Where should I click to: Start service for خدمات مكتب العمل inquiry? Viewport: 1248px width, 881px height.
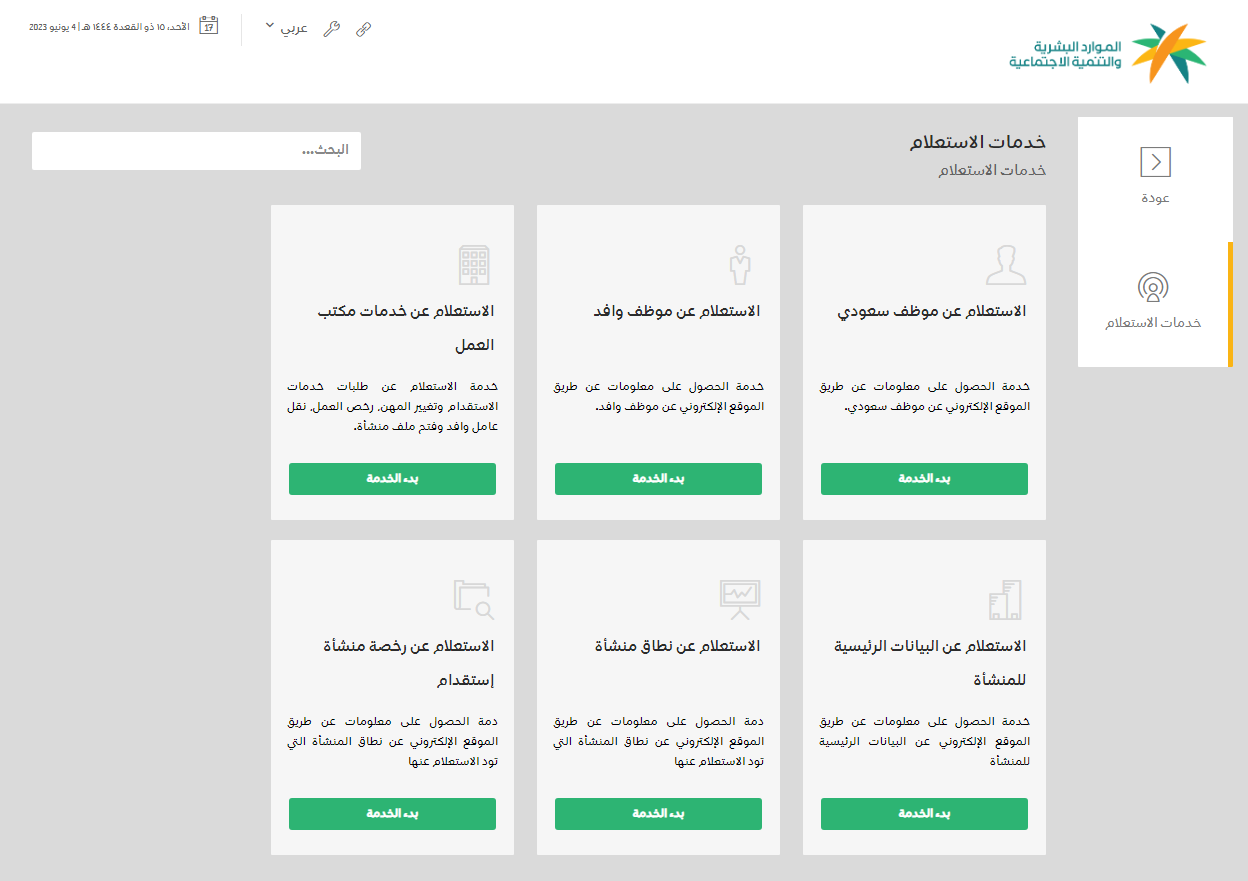click(392, 479)
